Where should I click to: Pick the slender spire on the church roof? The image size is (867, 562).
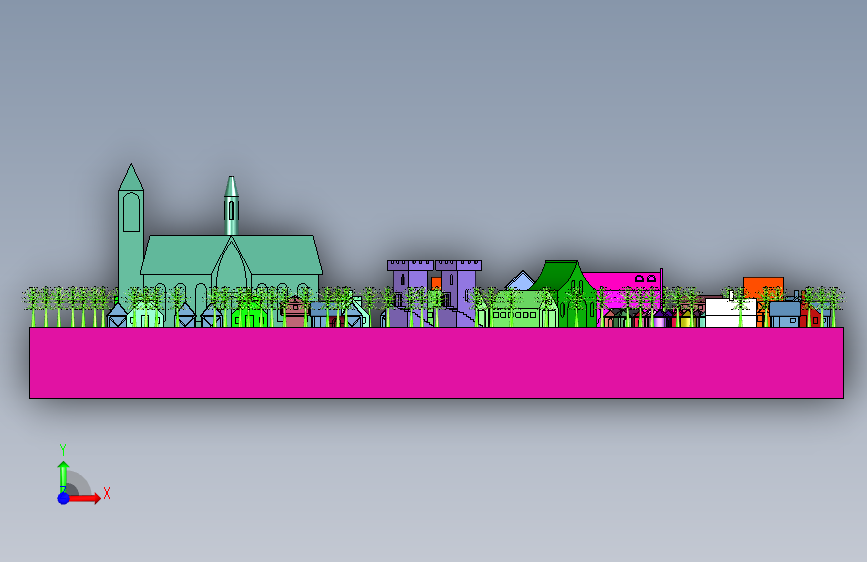click(x=231, y=206)
